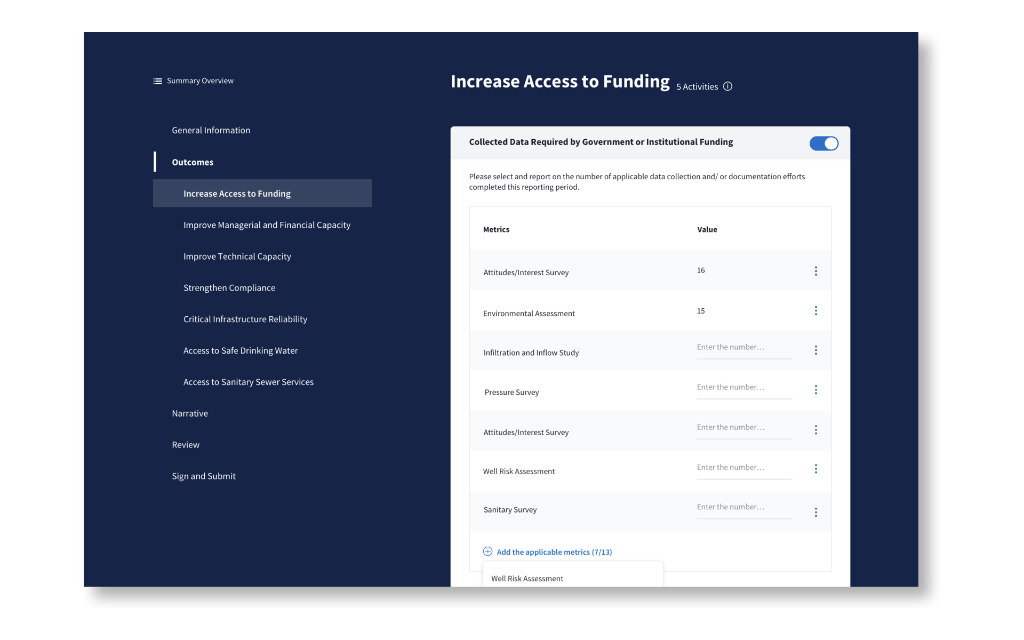Image resolution: width=1024 pixels, height=640 pixels.
Task: Open the three-dot menu for Sanitary Survey
Action: coord(816,513)
